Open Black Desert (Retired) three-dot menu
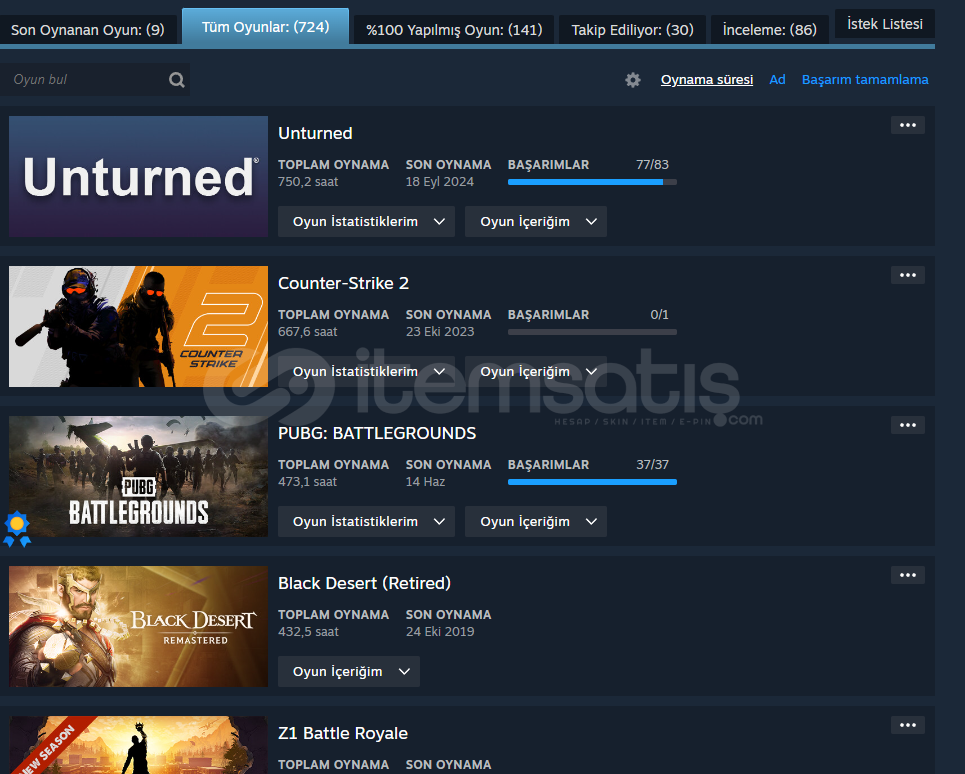This screenshot has width=965, height=774. [x=908, y=575]
